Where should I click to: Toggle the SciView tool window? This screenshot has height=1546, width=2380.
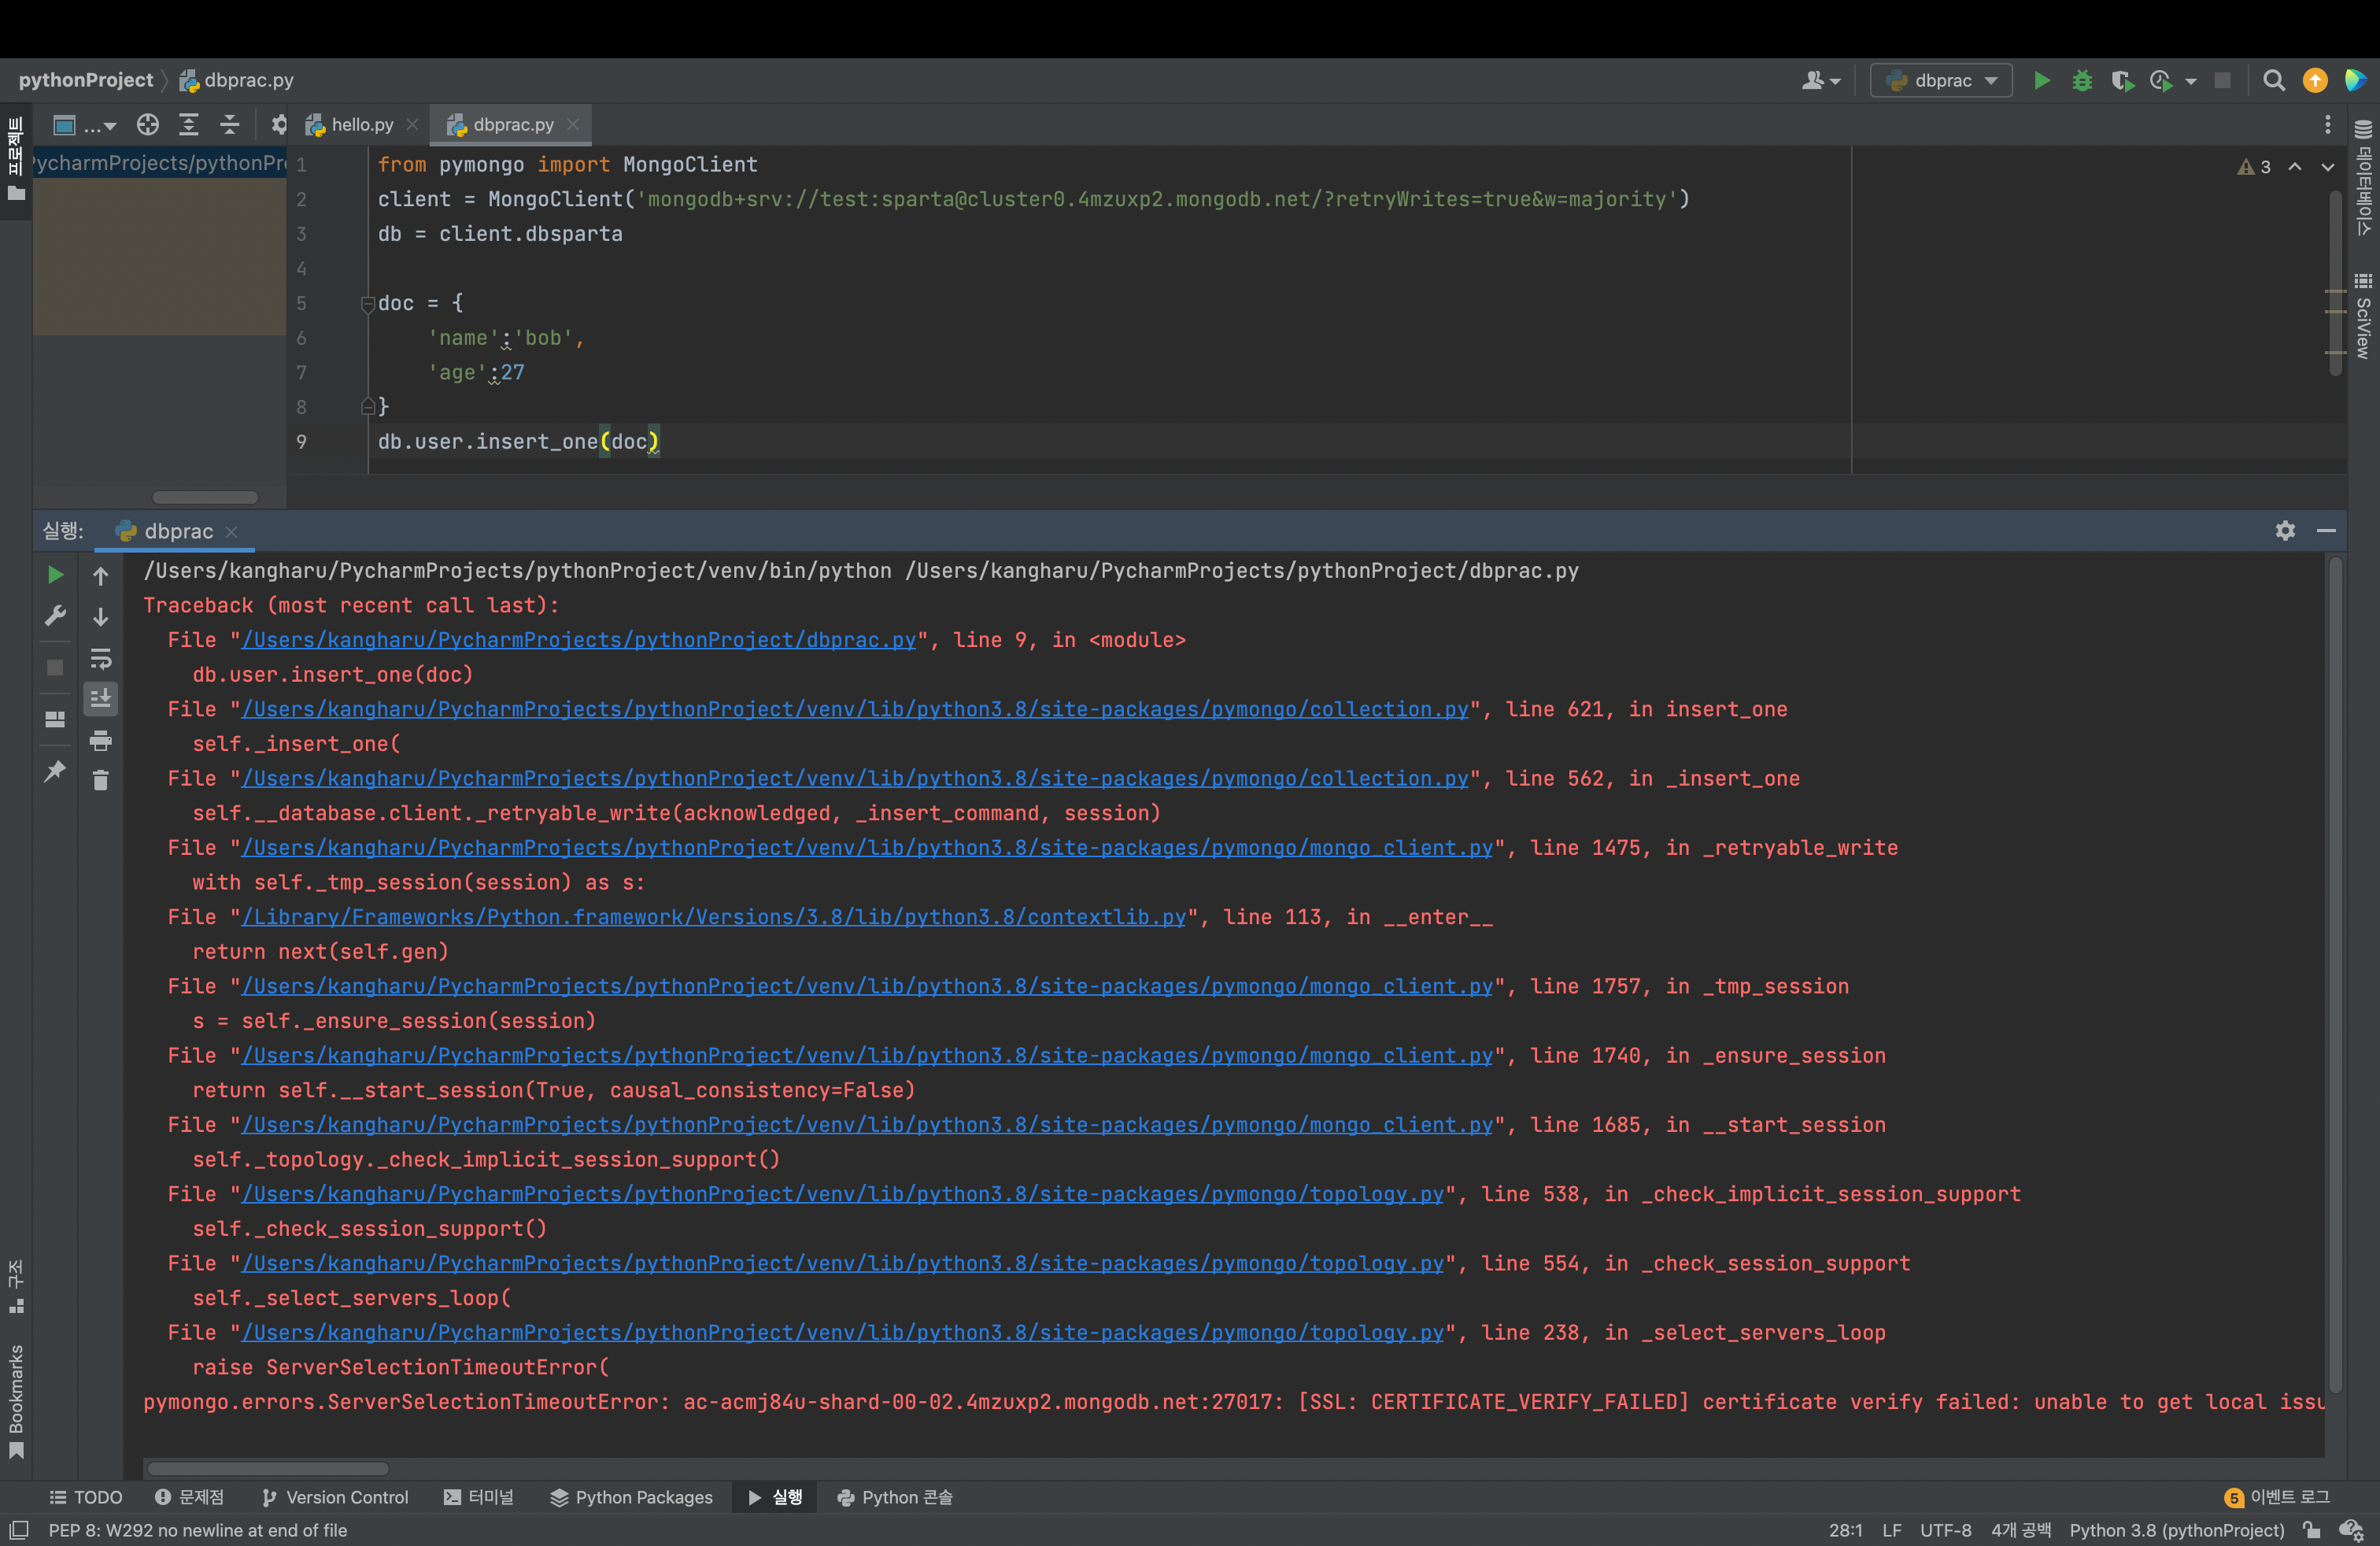pyautogui.click(x=2363, y=315)
